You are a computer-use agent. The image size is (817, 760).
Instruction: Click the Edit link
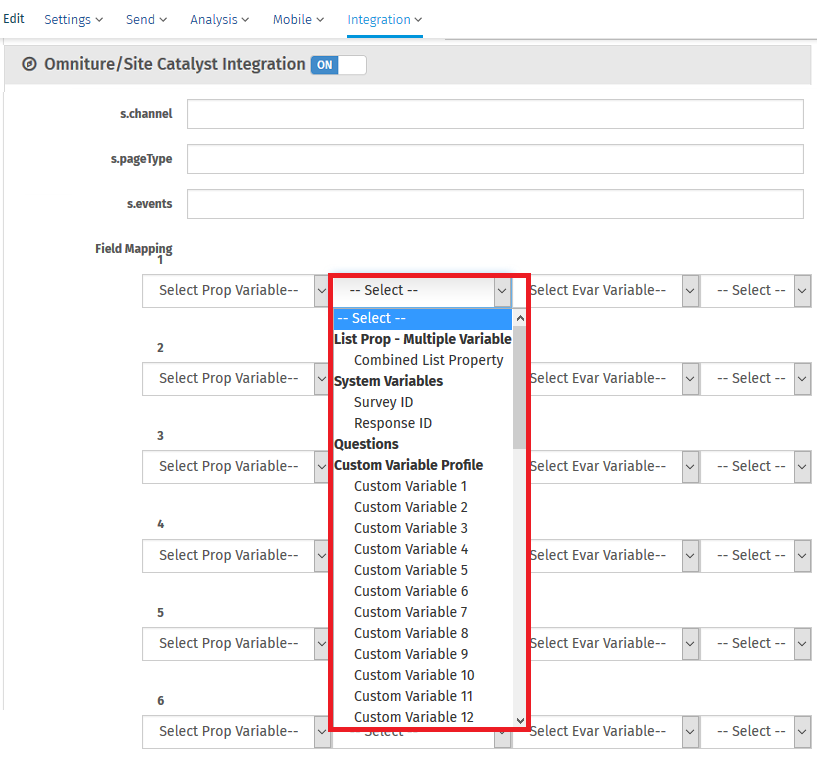tap(14, 19)
